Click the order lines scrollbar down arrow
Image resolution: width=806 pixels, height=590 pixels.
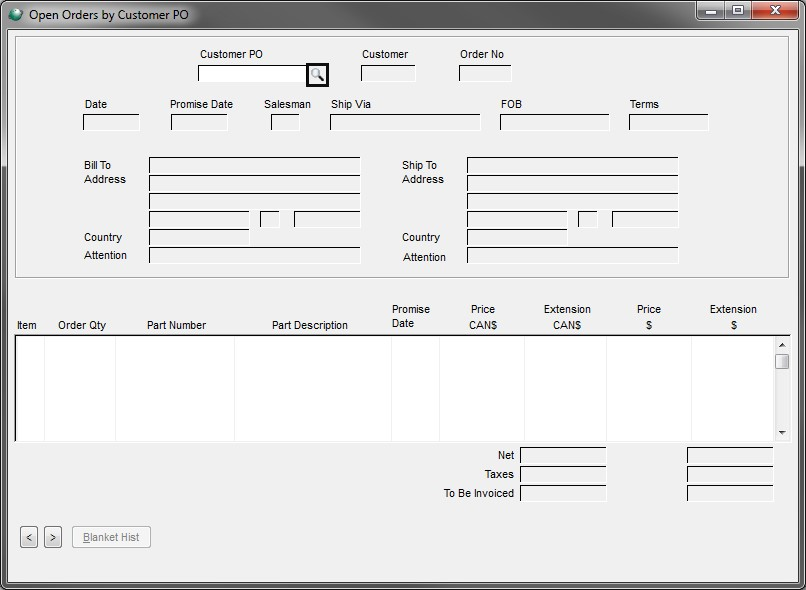(x=782, y=433)
